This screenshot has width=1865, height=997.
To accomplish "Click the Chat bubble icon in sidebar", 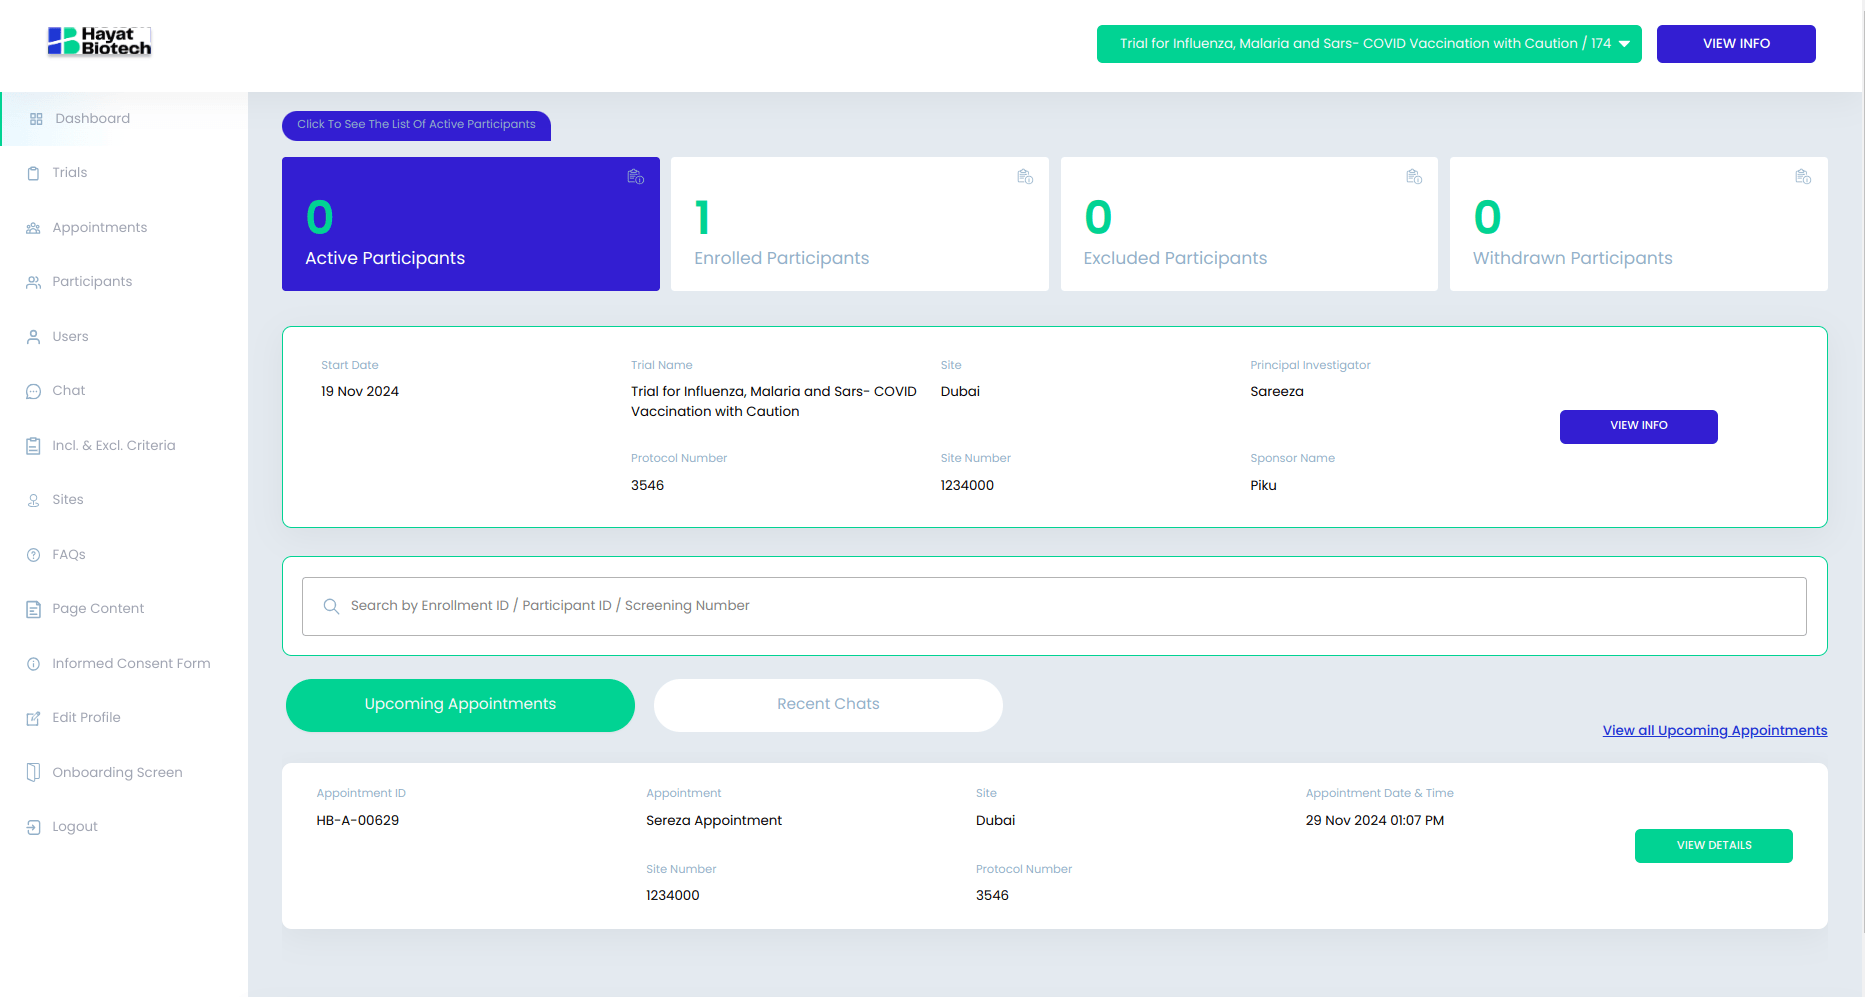I will pyautogui.click(x=33, y=391).
